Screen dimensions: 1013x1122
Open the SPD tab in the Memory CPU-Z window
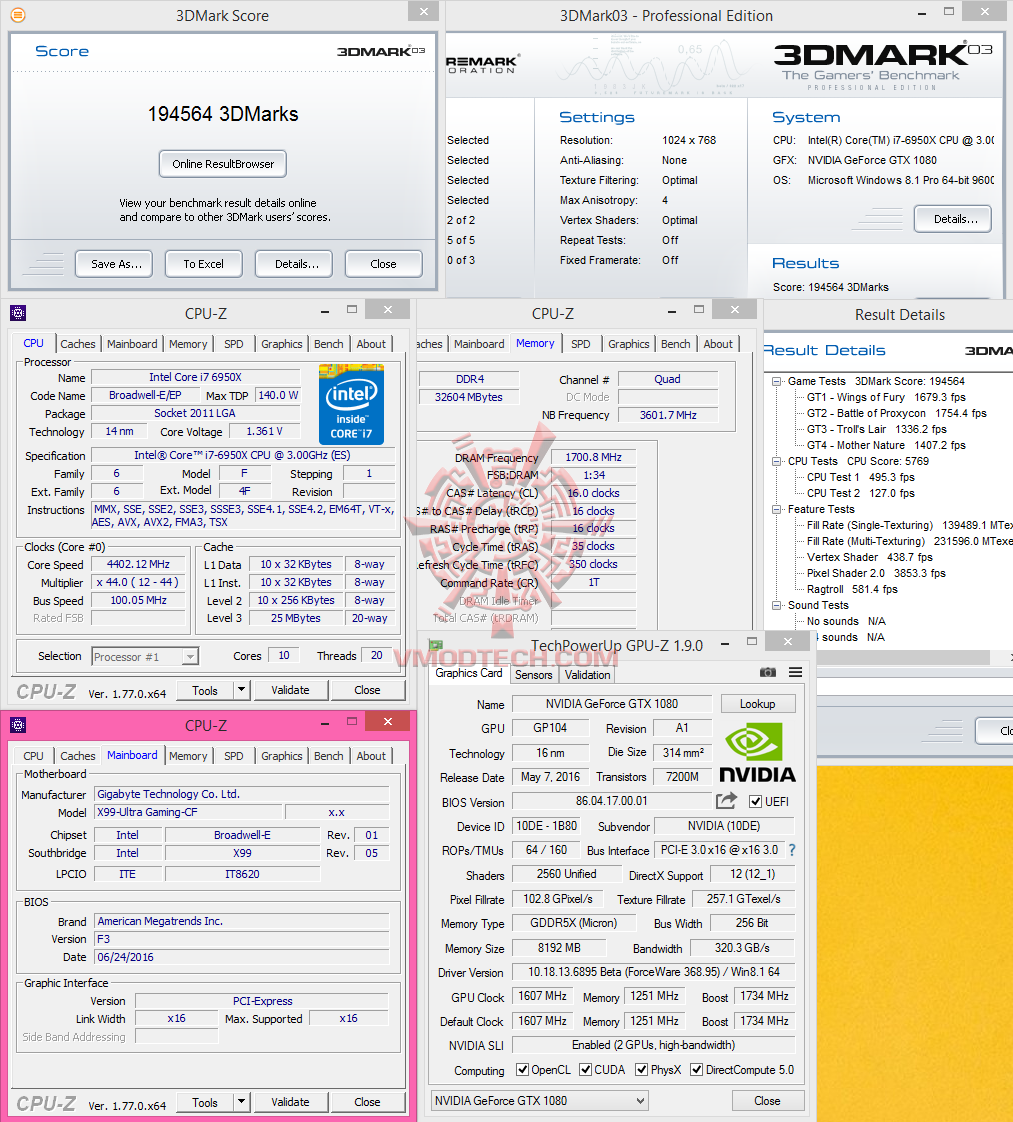tap(581, 344)
